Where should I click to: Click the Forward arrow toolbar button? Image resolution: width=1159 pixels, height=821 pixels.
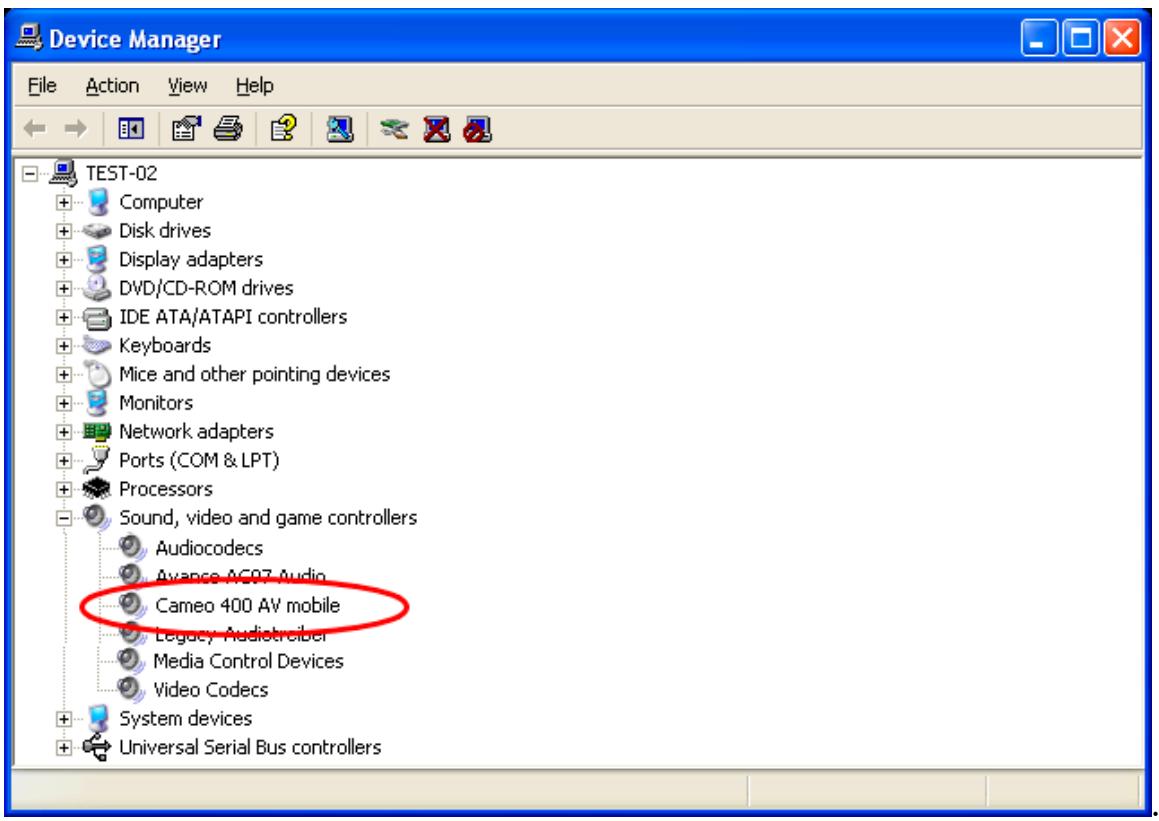75,129
